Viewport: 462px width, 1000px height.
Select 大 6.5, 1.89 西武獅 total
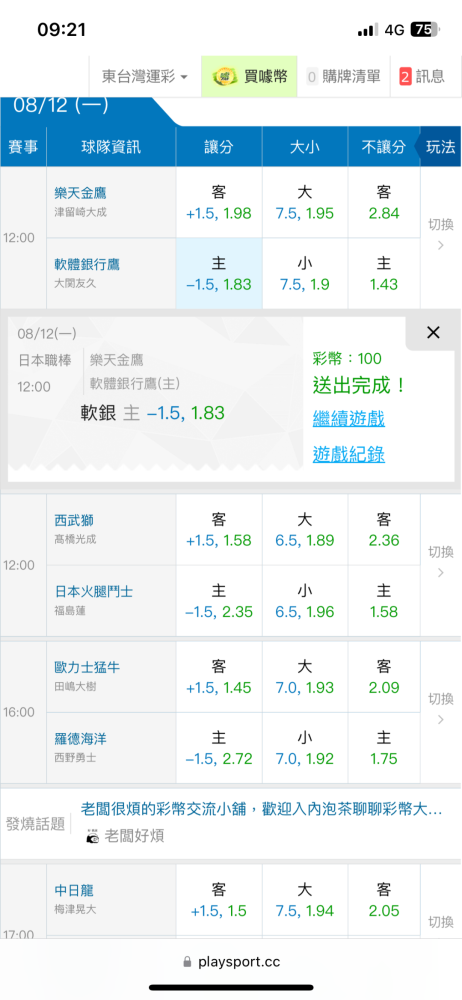[305, 530]
